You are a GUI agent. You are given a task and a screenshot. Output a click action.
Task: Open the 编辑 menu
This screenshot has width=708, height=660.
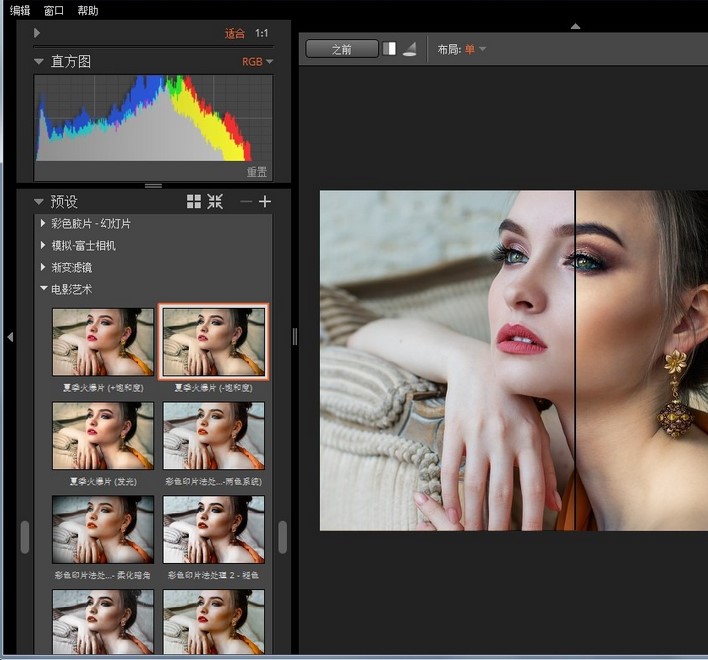[20, 11]
